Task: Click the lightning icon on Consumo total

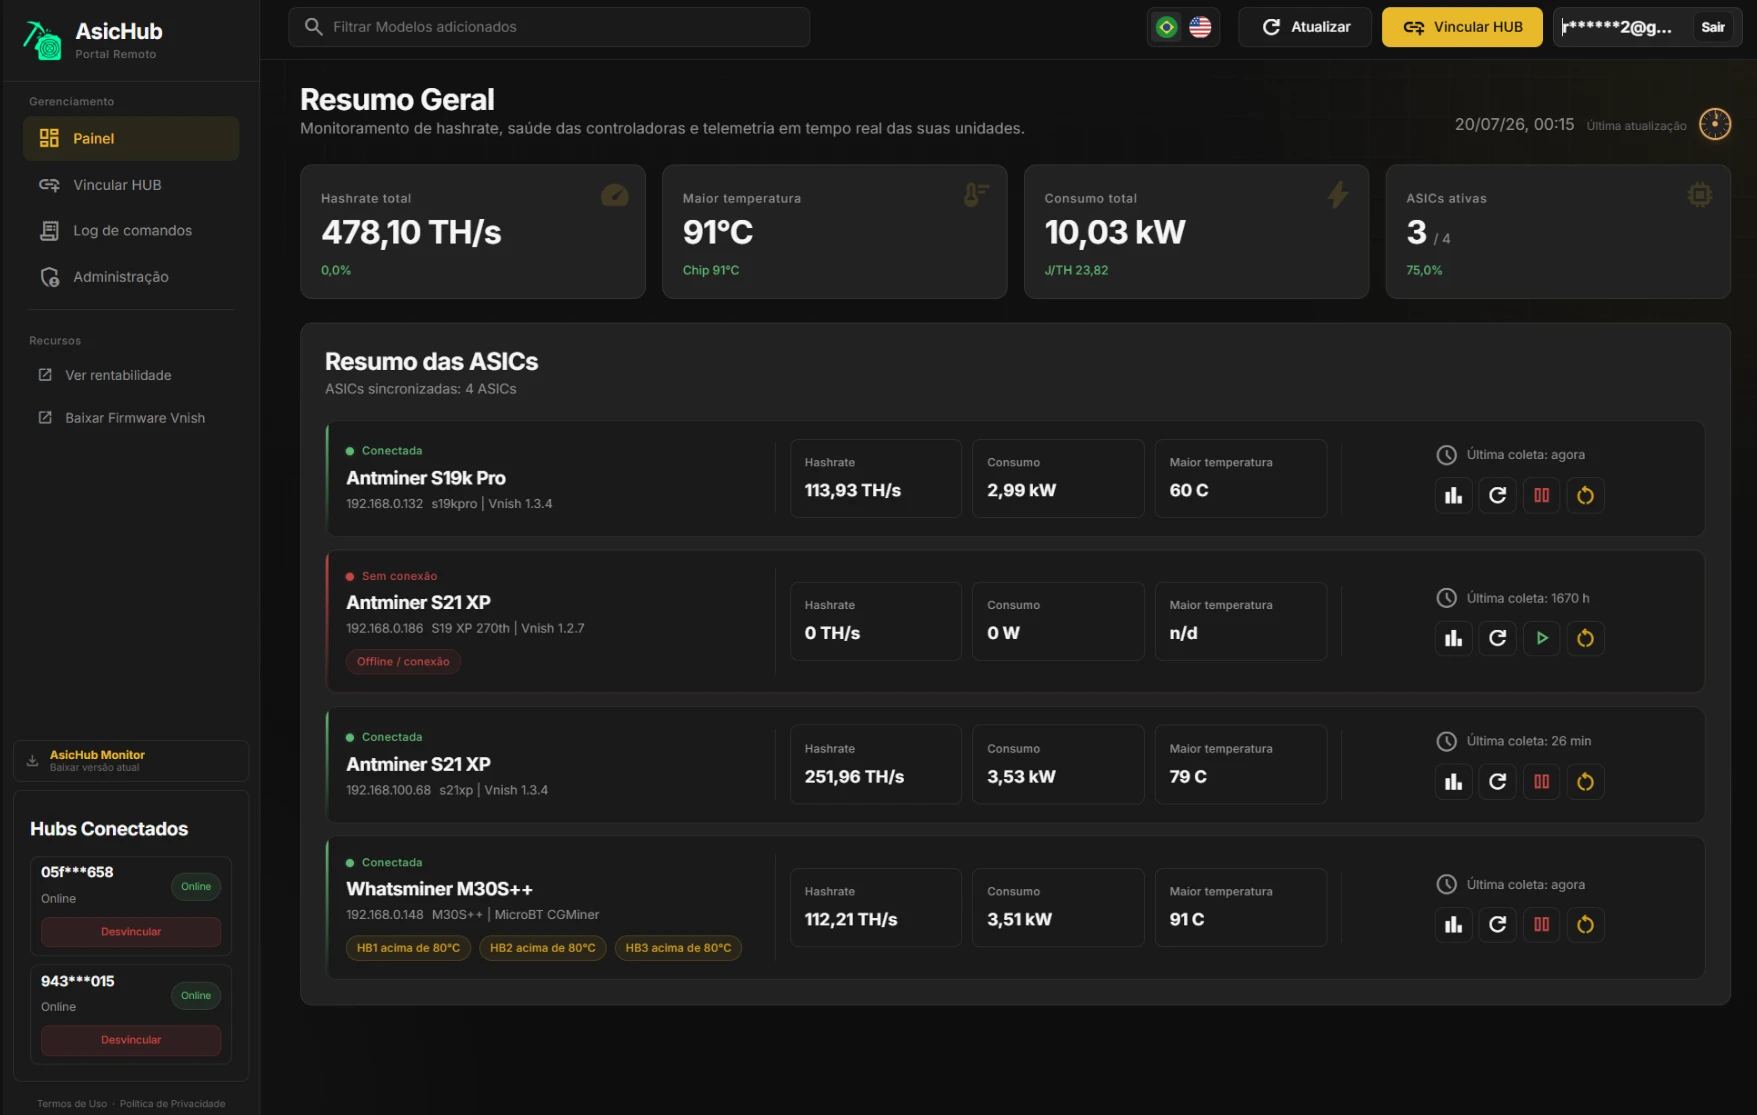Action: pos(1338,195)
